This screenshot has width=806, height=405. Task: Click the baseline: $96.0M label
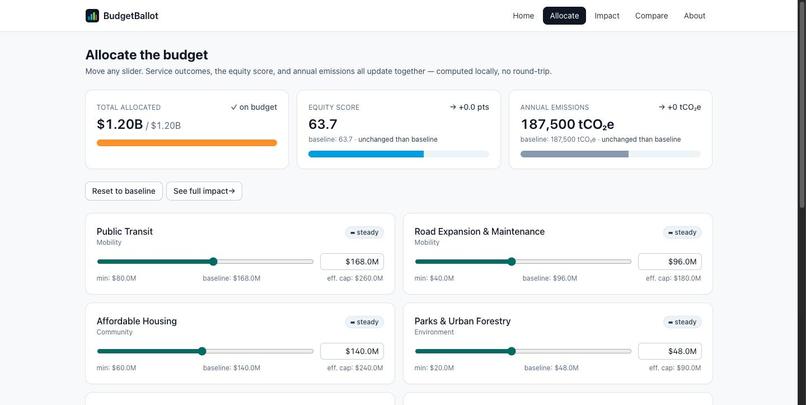(550, 279)
